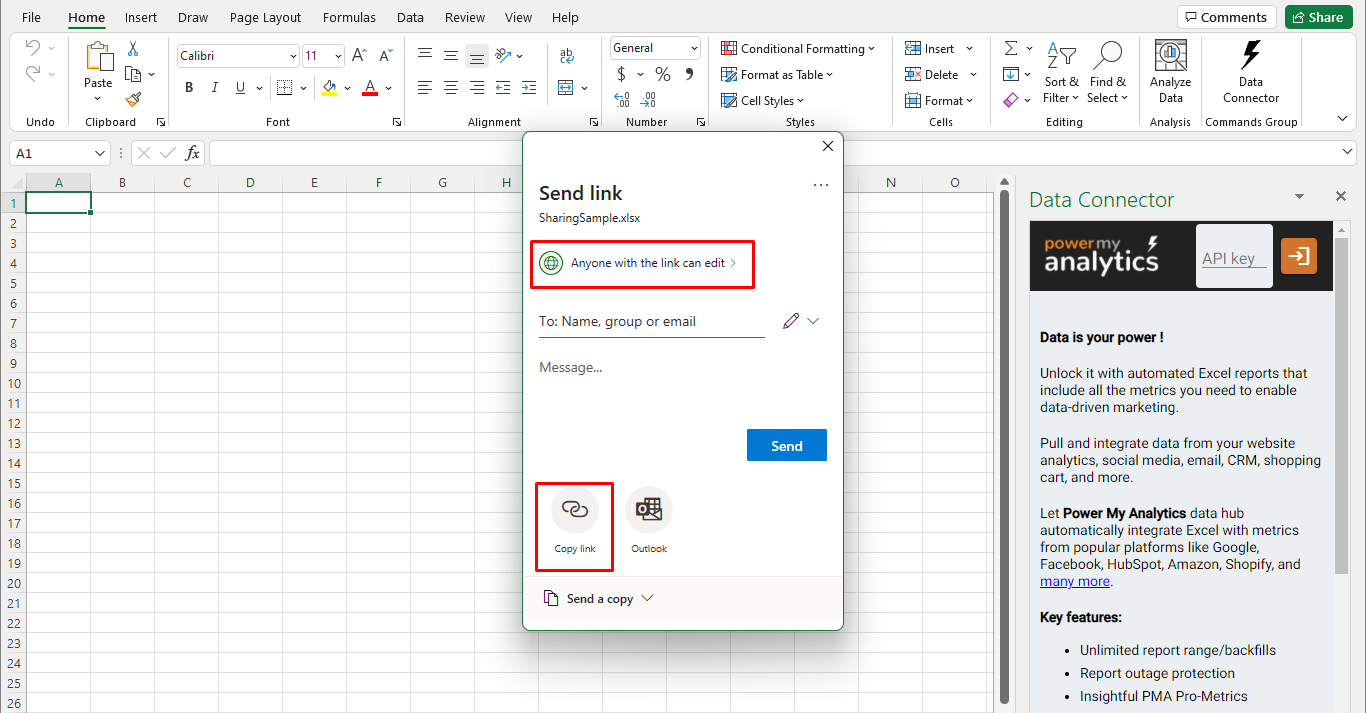The width and height of the screenshot is (1366, 713).
Task: Open the Review tab
Action: tap(464, 17)
